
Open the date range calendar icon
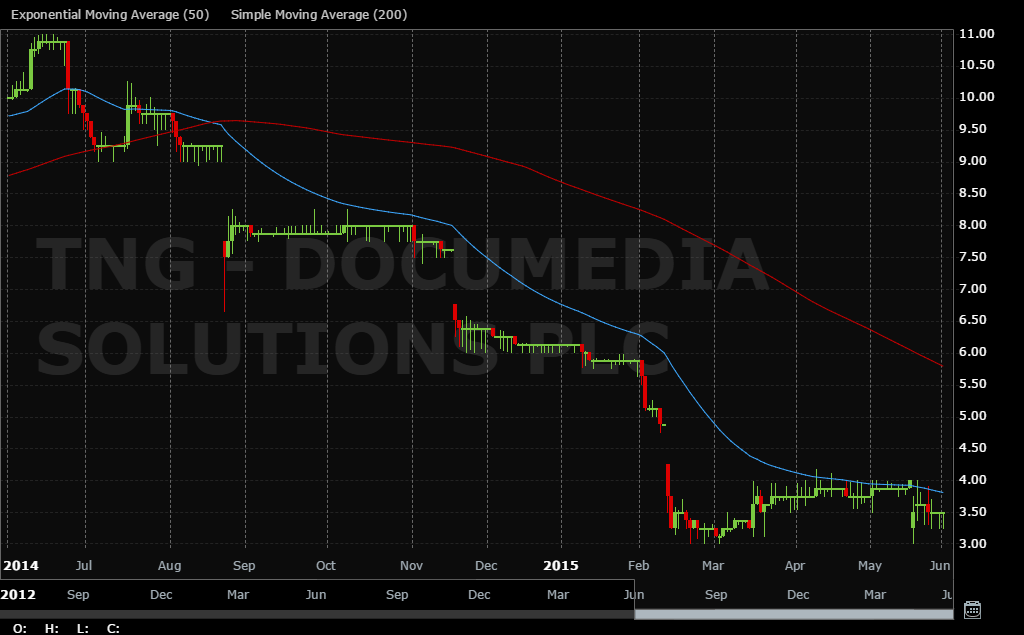[x=971, y=610]
